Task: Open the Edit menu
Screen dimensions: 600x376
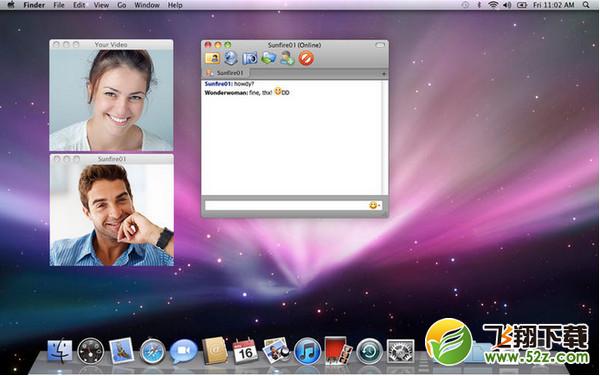Action: point(79,5)
